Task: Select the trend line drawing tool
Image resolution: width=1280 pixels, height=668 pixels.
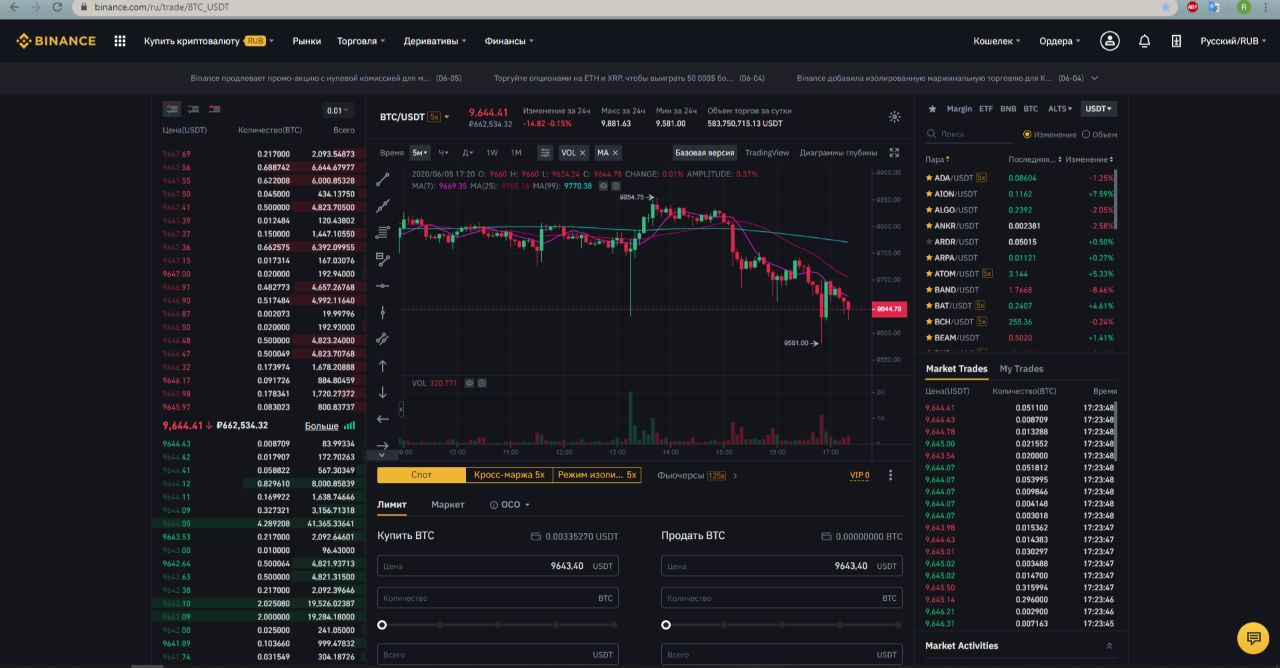Action: pyautogui.click(x=382, y=180)
